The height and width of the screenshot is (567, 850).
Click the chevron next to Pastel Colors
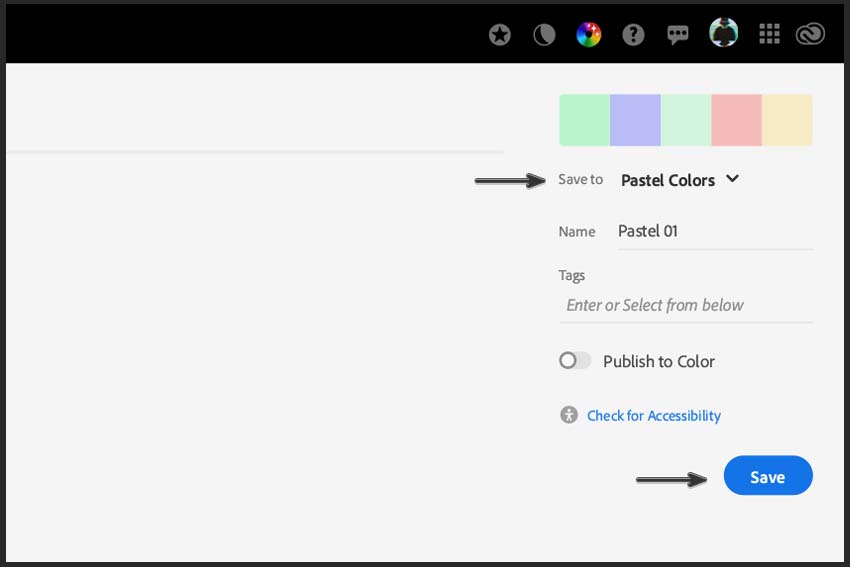[x=732, y=179]
